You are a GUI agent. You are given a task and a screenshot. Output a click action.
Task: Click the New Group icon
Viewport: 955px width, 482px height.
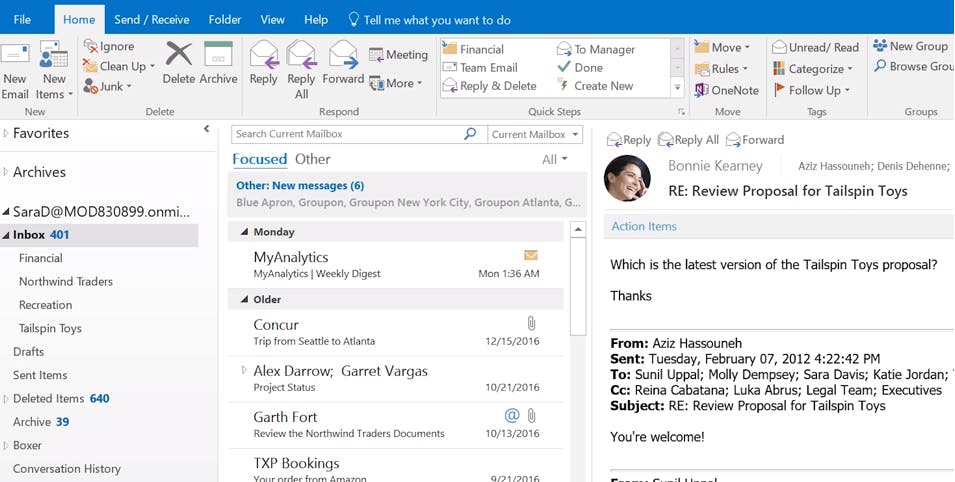879,46
